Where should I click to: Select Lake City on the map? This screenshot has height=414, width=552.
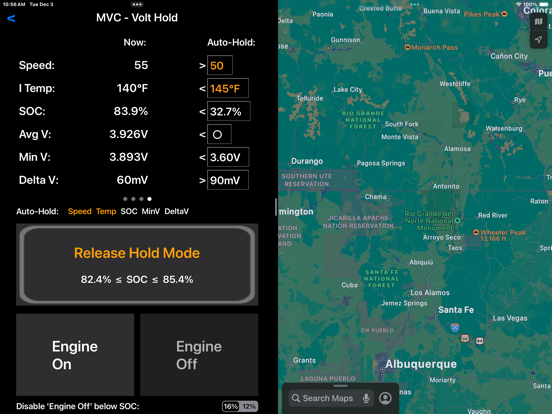(347, 89)
